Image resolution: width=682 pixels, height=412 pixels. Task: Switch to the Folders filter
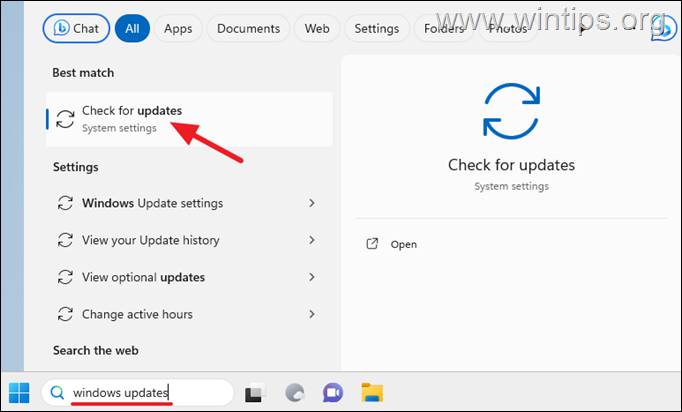[x=444, y=28]
